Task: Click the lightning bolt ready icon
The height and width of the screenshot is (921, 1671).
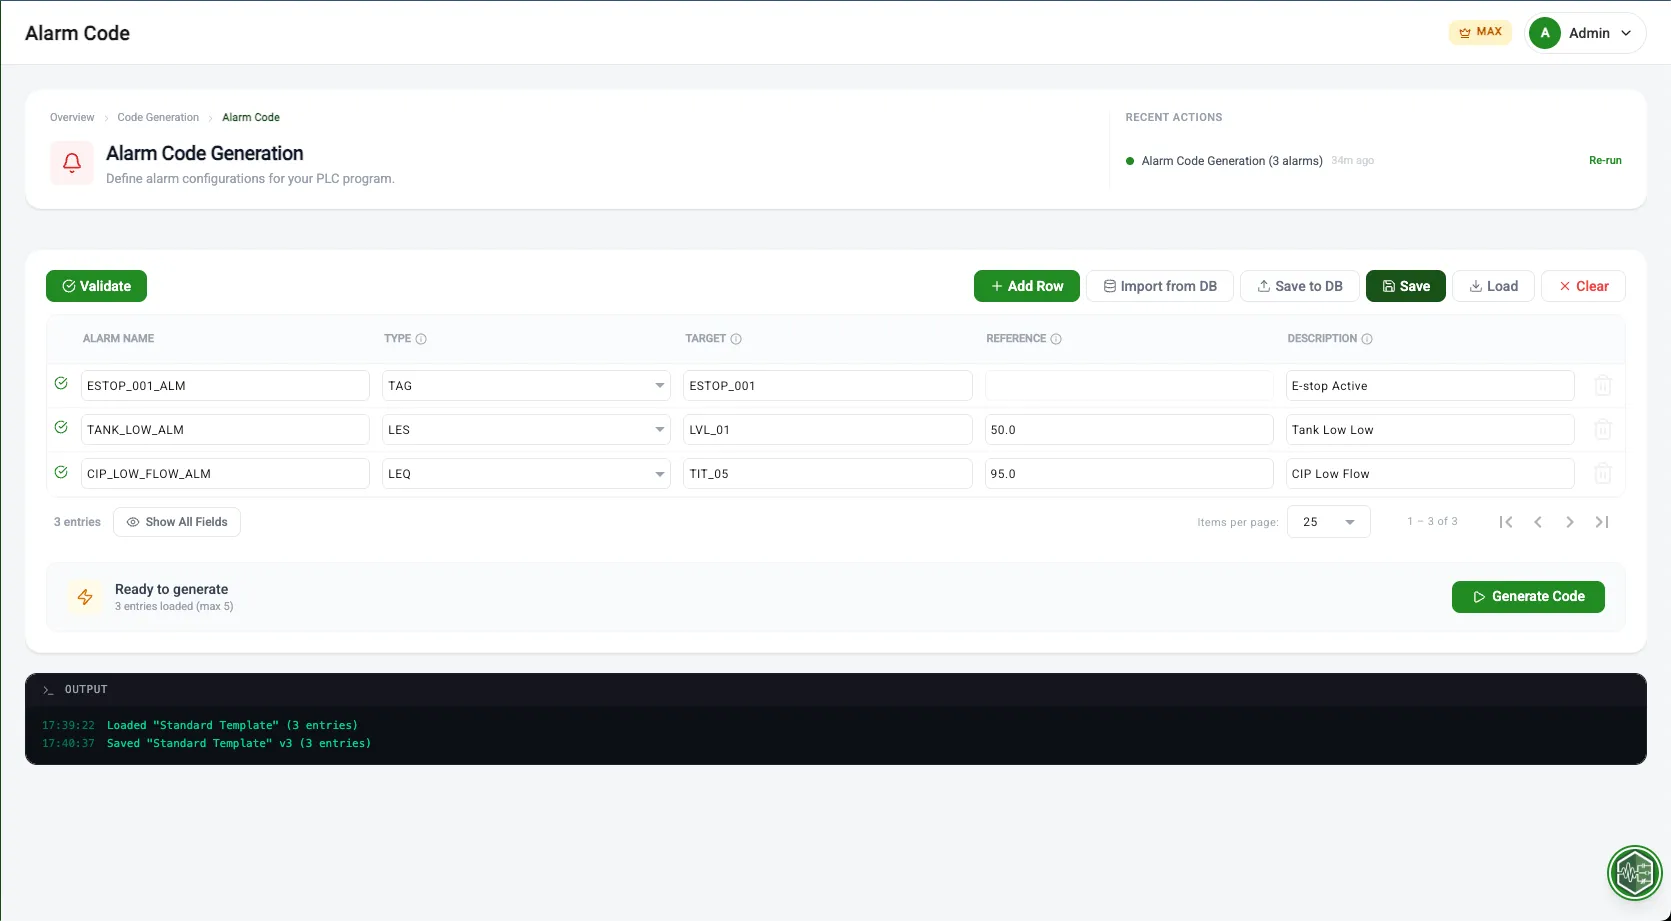Action: coord(85,597)
